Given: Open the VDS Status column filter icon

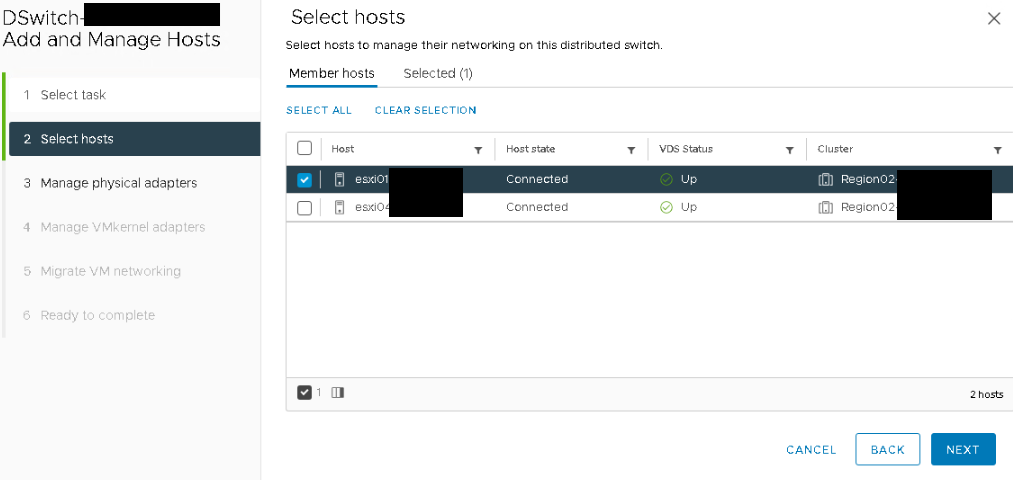Looking at the screenshot, I should tap(789, 150).
